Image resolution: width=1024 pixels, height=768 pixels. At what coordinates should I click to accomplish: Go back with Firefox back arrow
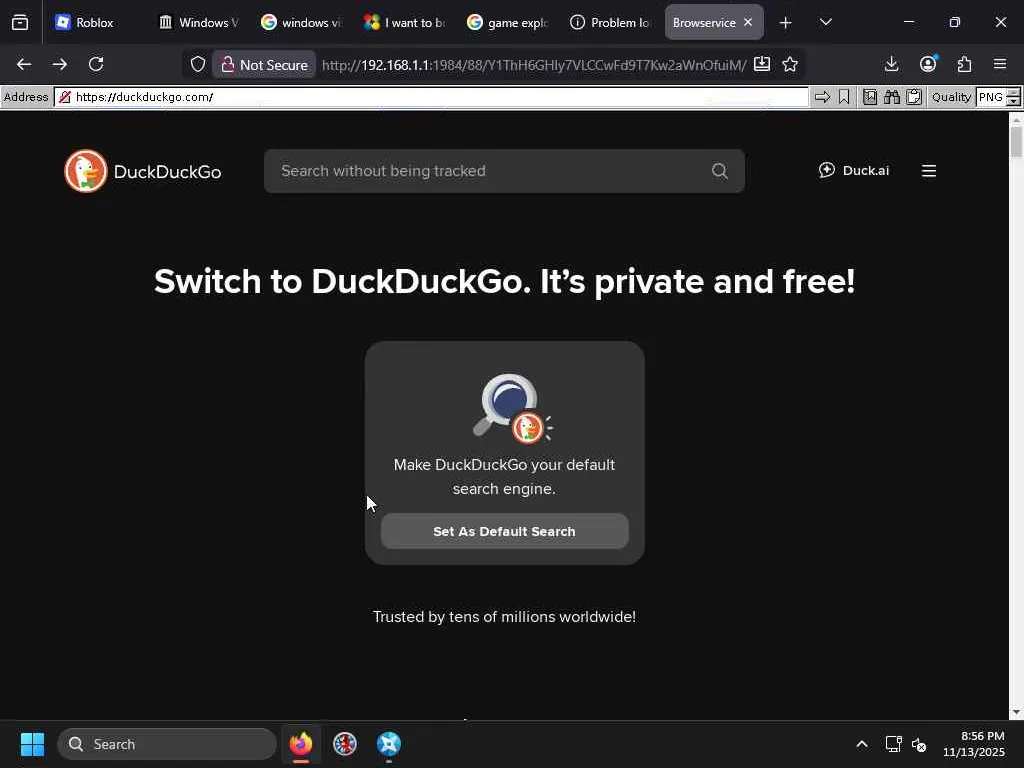click(x=24, y=64)
